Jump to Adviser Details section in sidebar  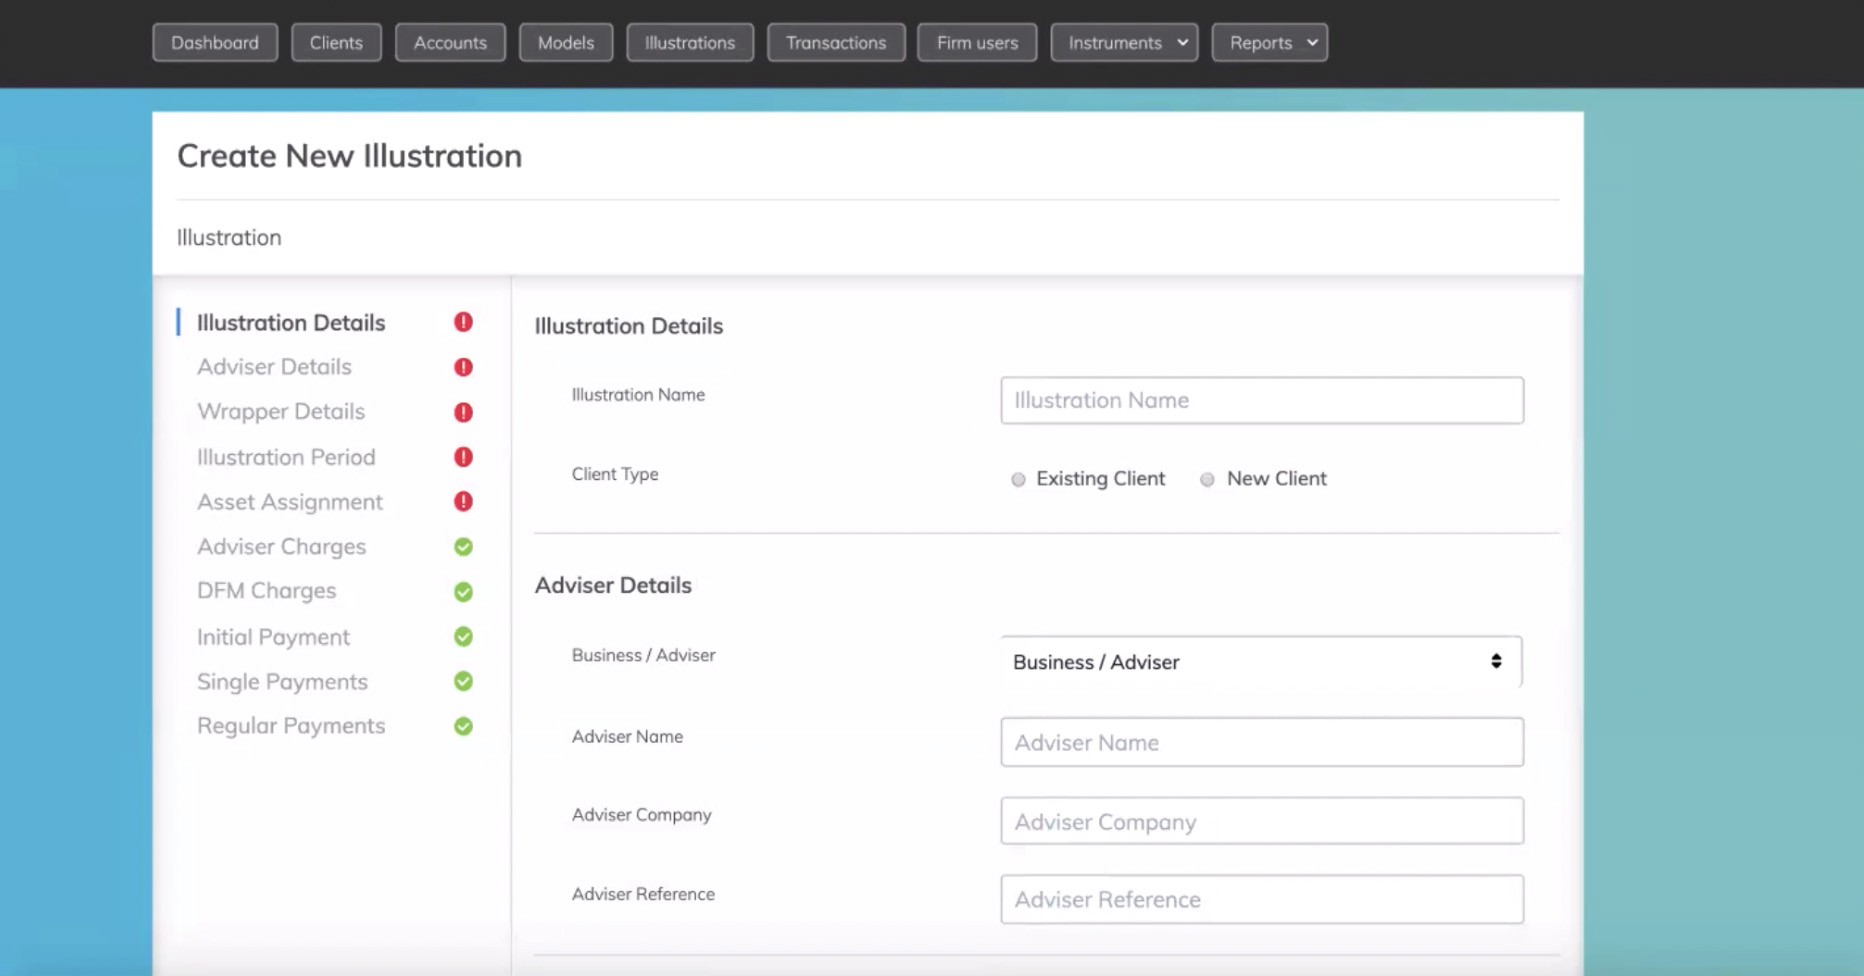274,367
